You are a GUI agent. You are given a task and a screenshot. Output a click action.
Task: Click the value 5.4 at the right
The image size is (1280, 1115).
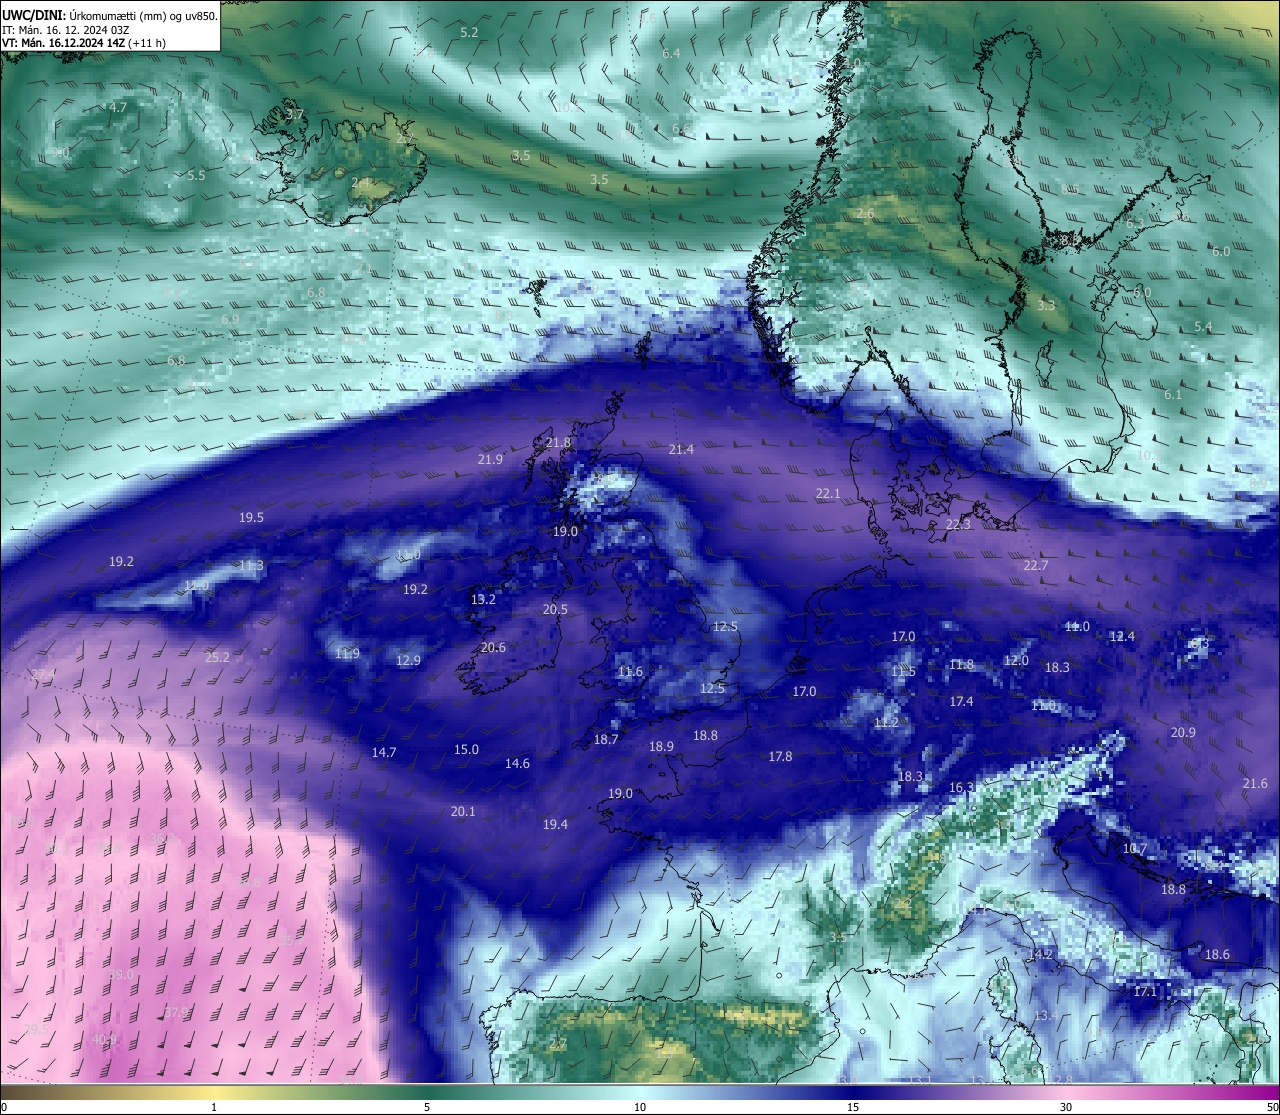click(x=1203, y=326)
